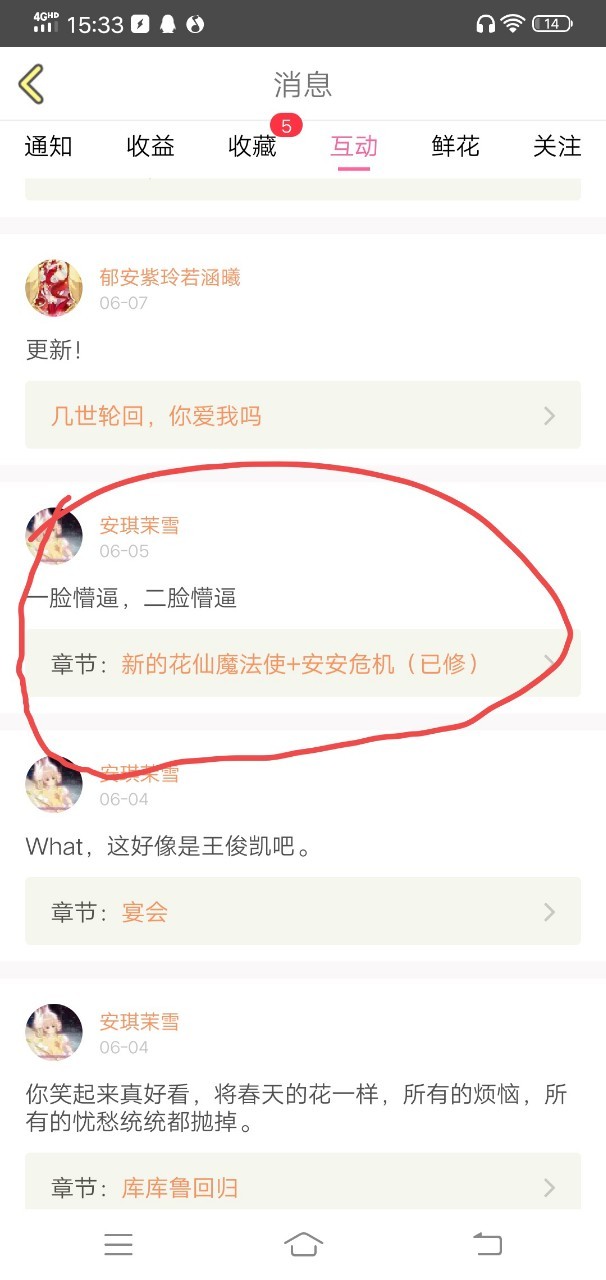606x1280 pixels.
Task: Tap the 互动 active tab
Action: (x=354, y=146)
